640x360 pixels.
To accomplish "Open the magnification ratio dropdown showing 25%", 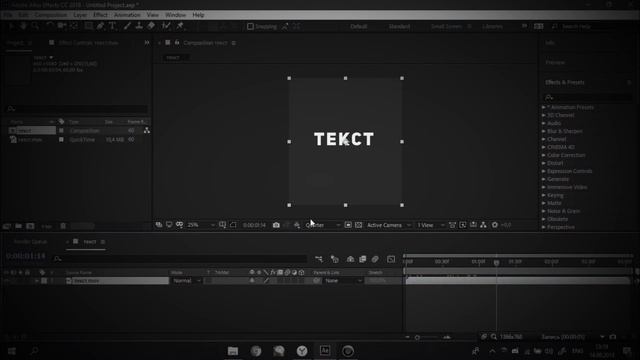I will pyautogui.click(x=201, y=225).
